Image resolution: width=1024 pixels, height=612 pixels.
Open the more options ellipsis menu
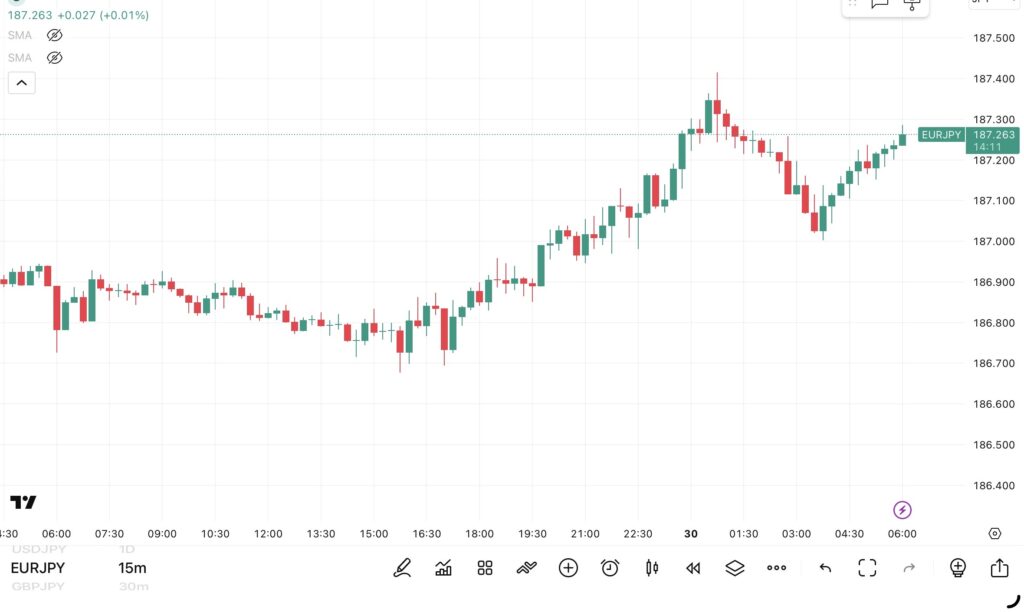click(x=777, y=568)
